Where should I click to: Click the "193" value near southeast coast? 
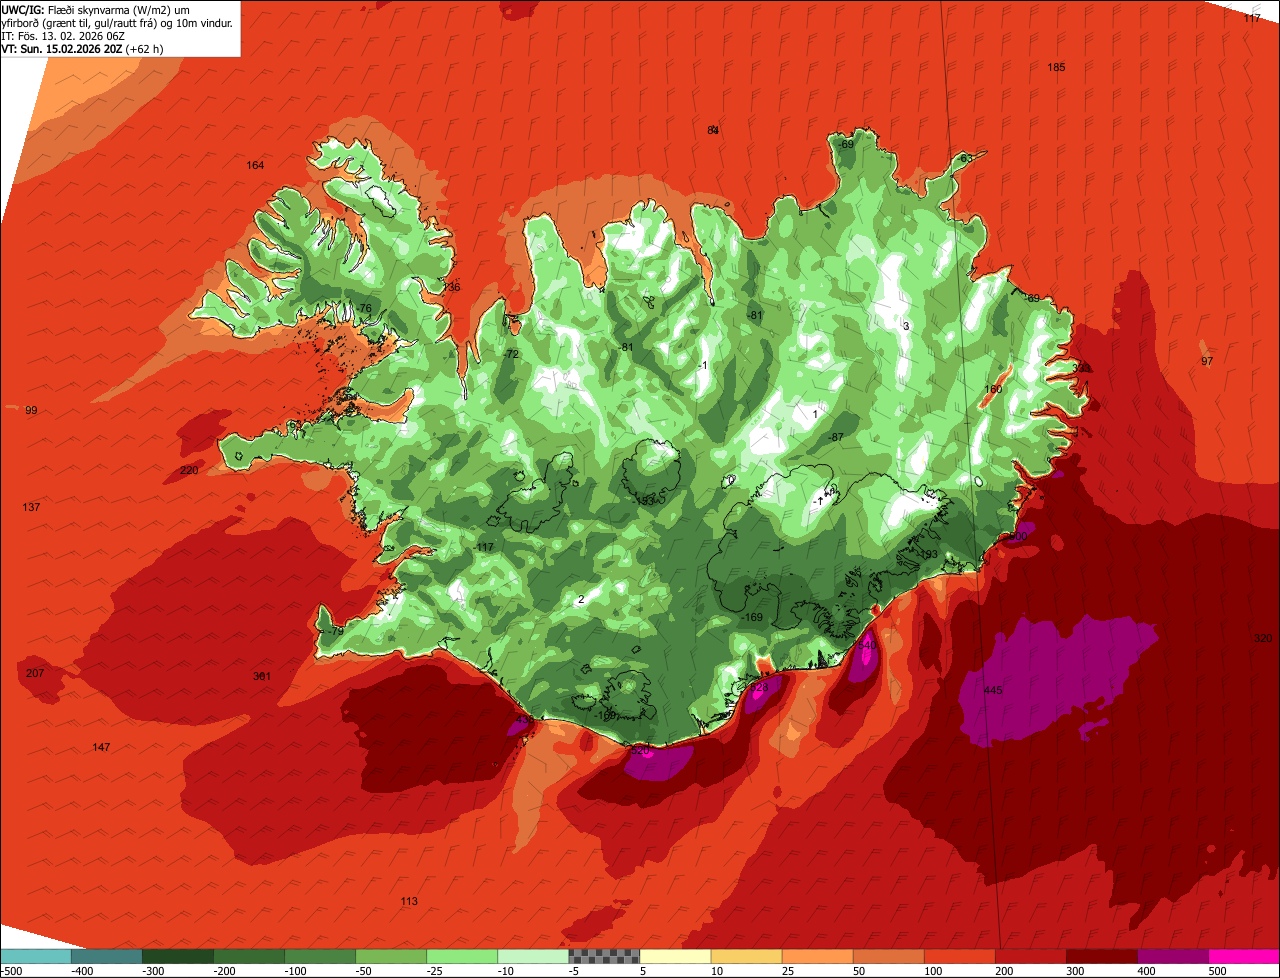pyautogui.click(x=929, y=555)
